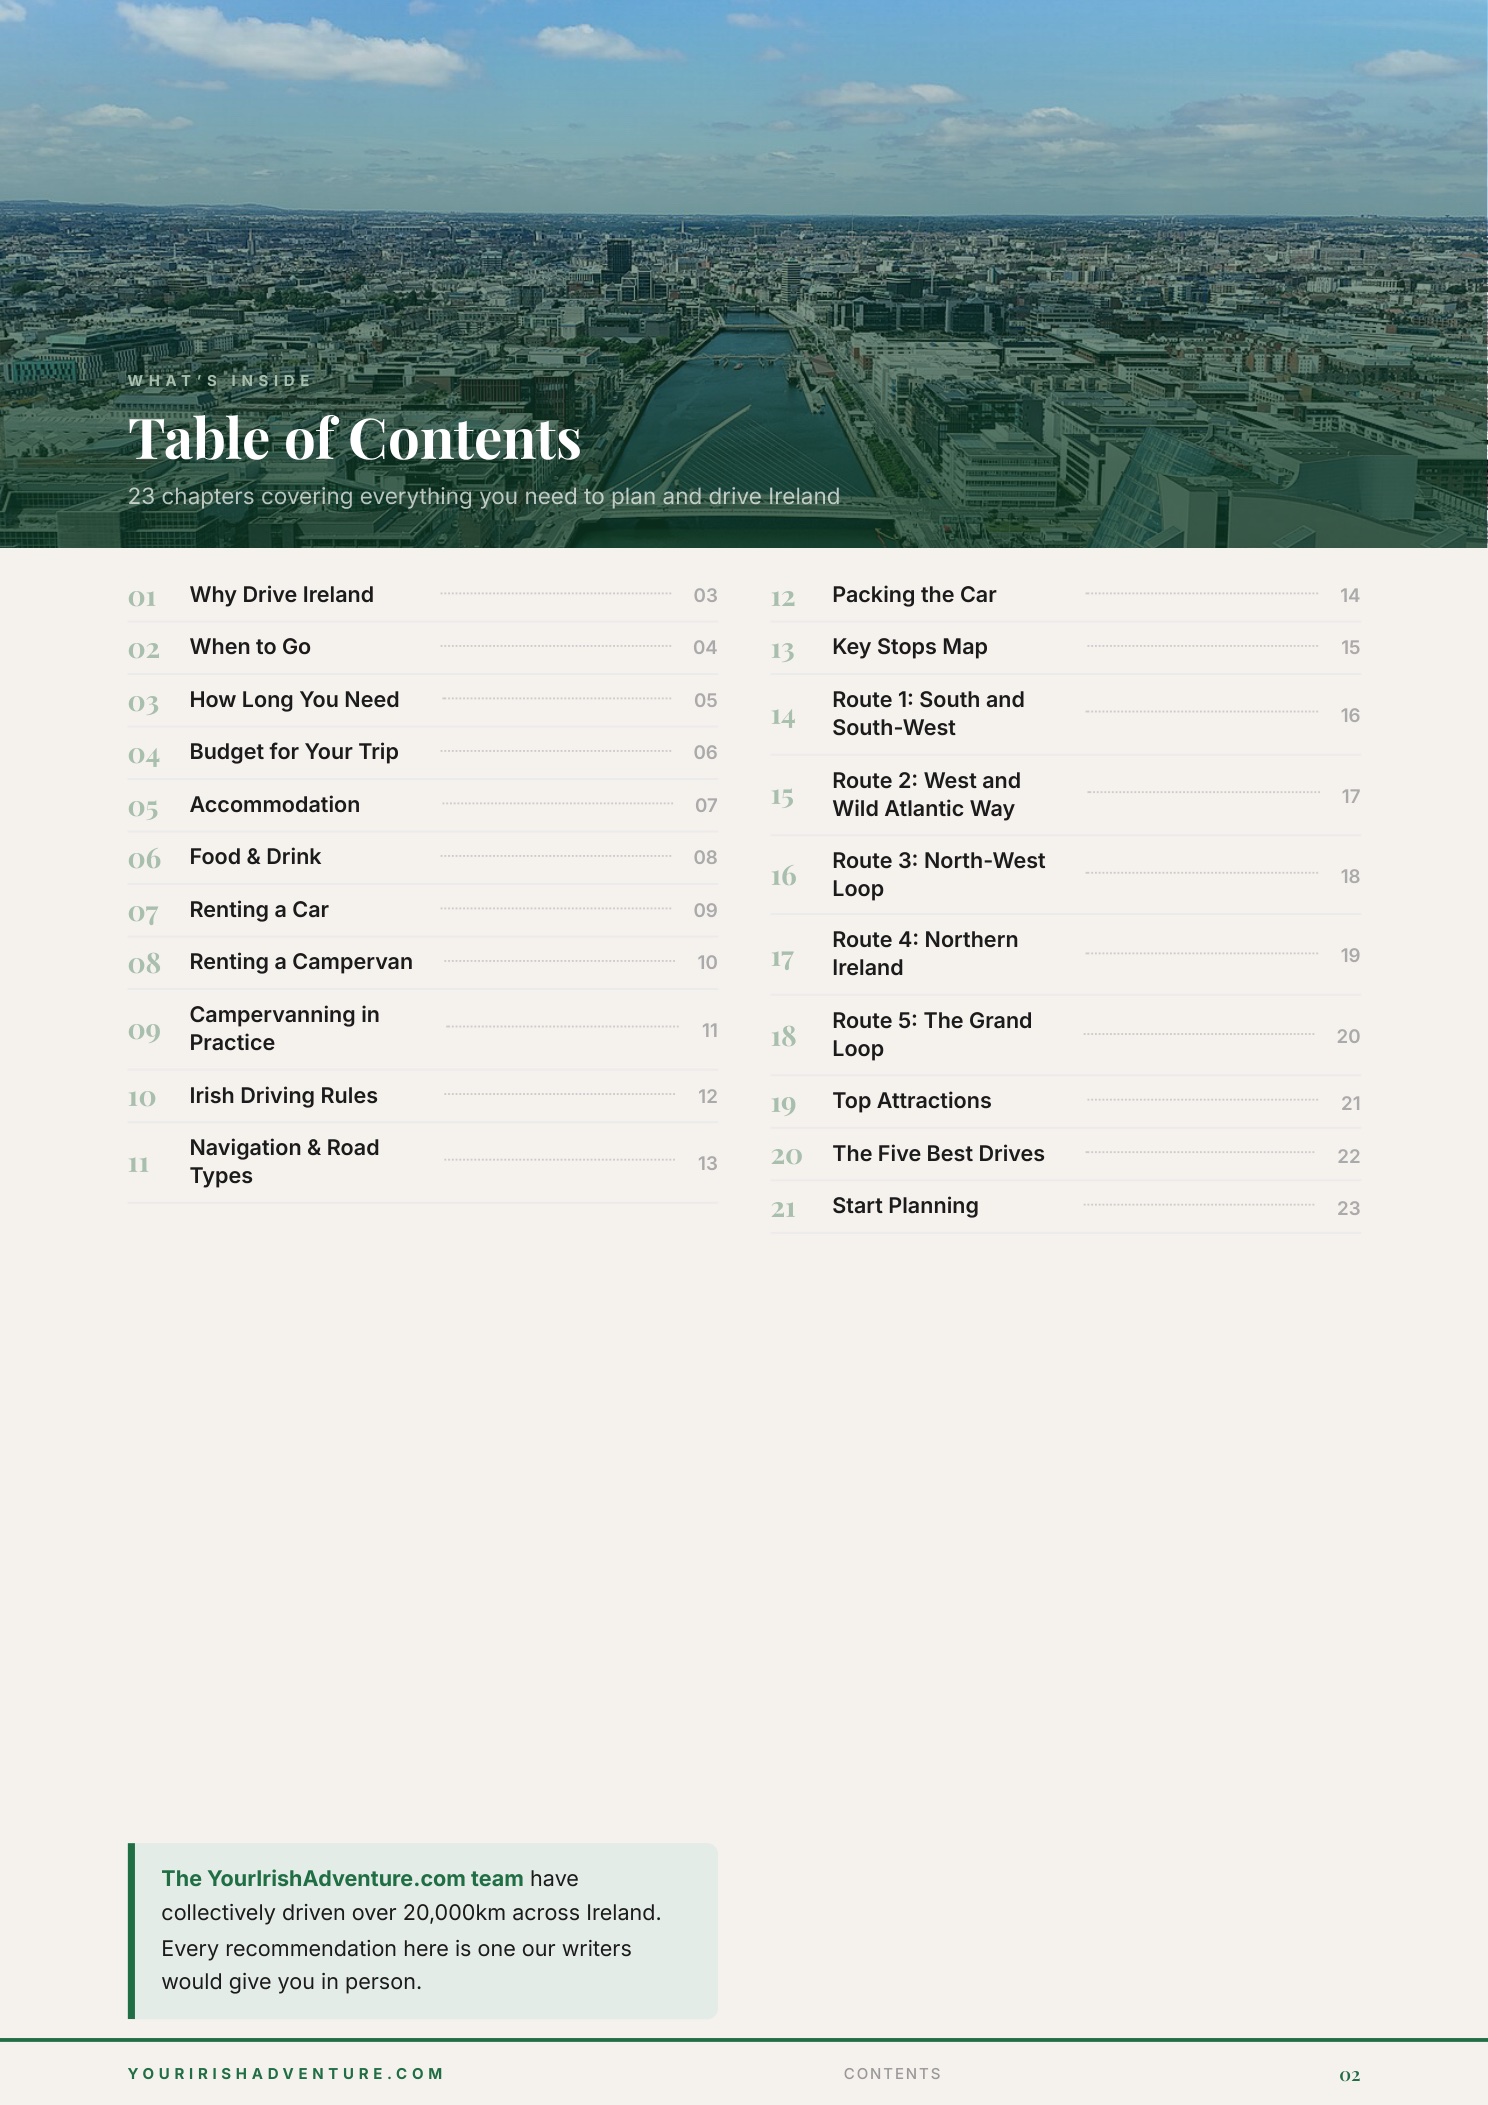
Task: Click the footer YOURIRISHADVENTURE.COM text
Action: click(286, 2073)
